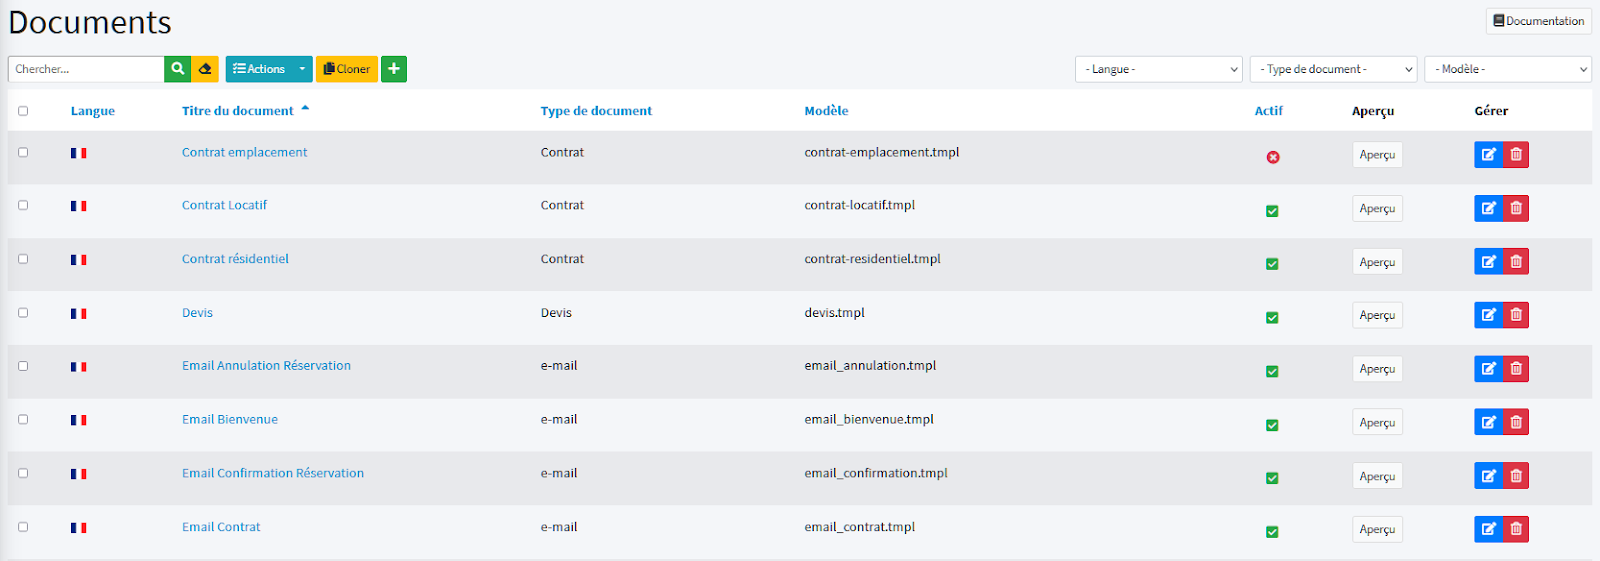The width and height of the screenshot is (1600, 561).
Task: Edit the Devis document row
Action: [1488, 315]
